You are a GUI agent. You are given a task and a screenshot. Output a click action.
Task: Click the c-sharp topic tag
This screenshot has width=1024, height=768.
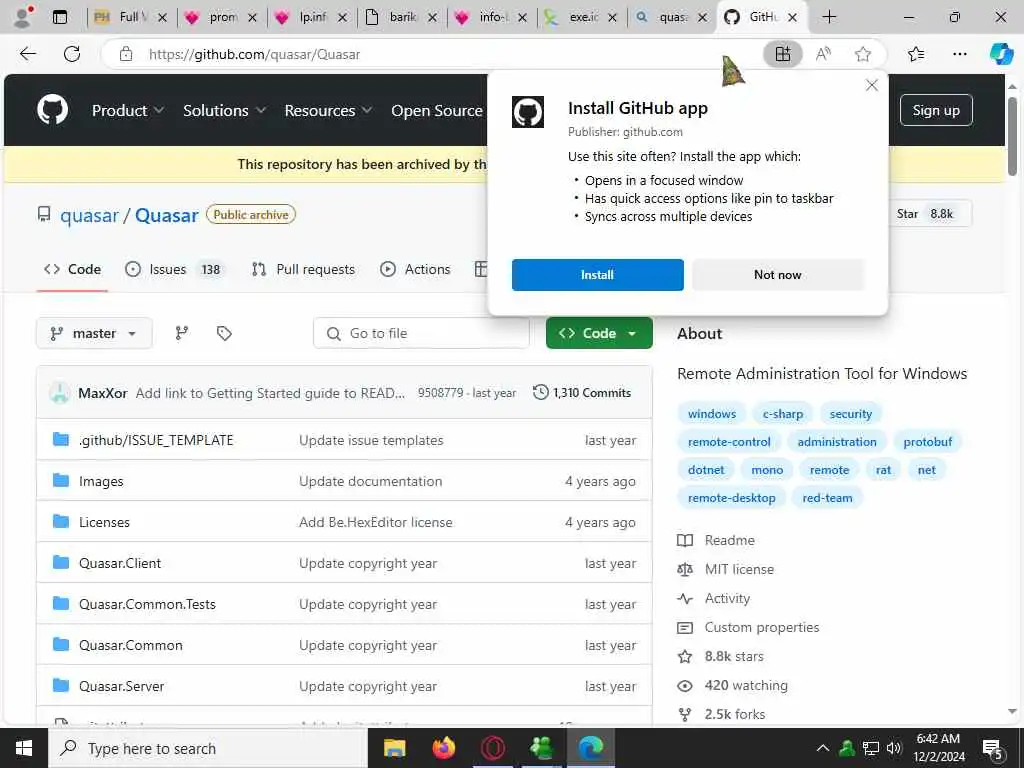[782, 413]
